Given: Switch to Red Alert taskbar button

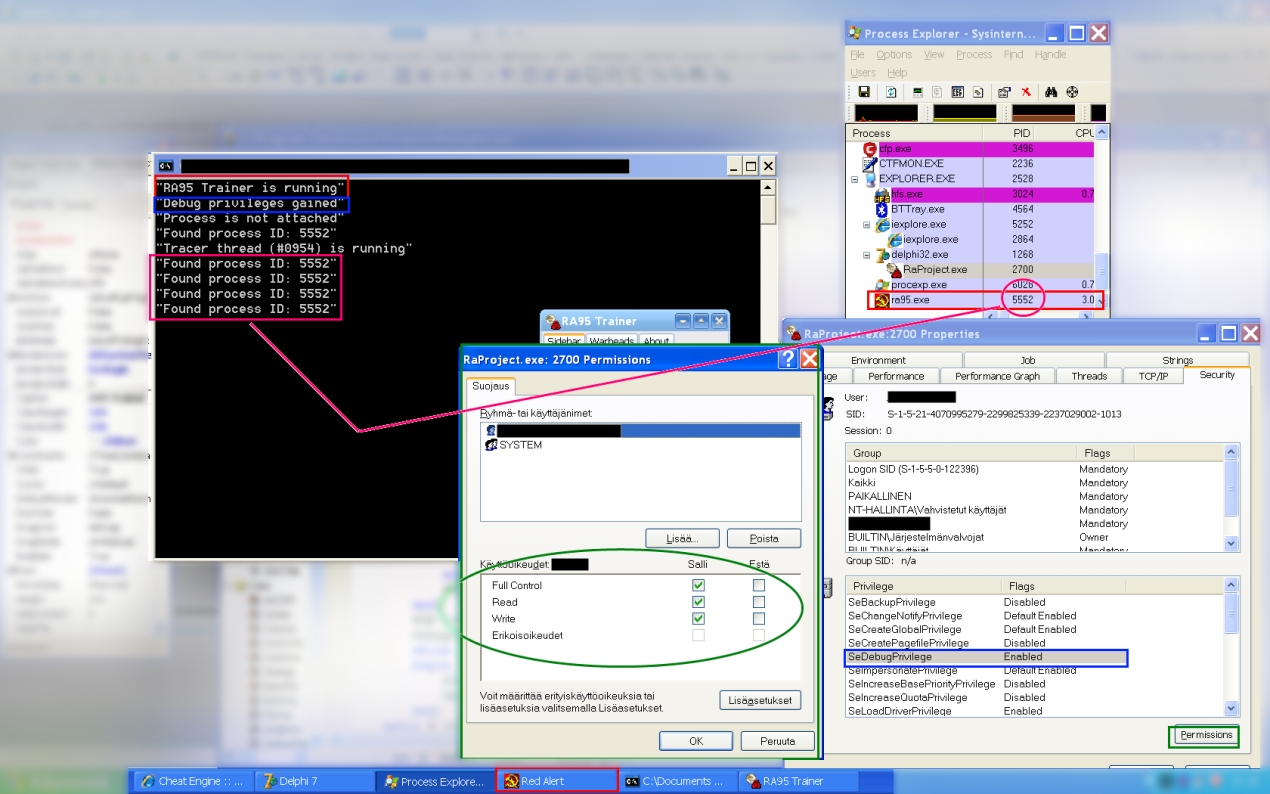Looking at the screenshot, I should [556, 781].
